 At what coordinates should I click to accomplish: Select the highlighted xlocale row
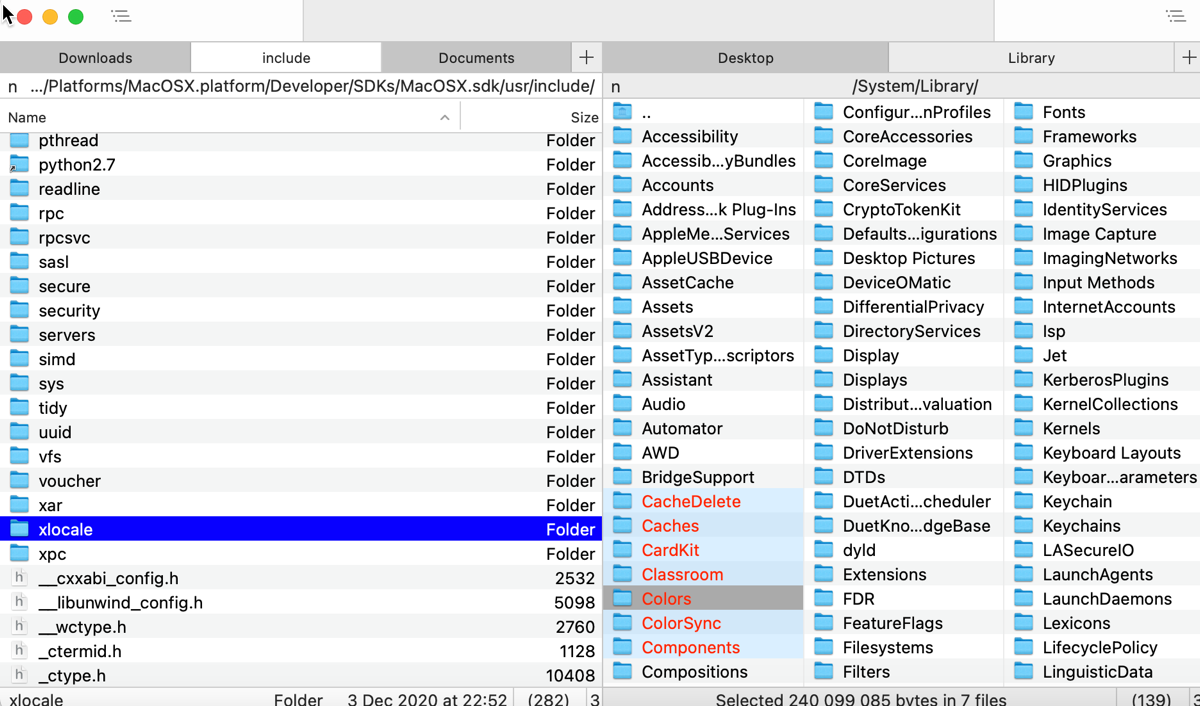coord(300,529)
